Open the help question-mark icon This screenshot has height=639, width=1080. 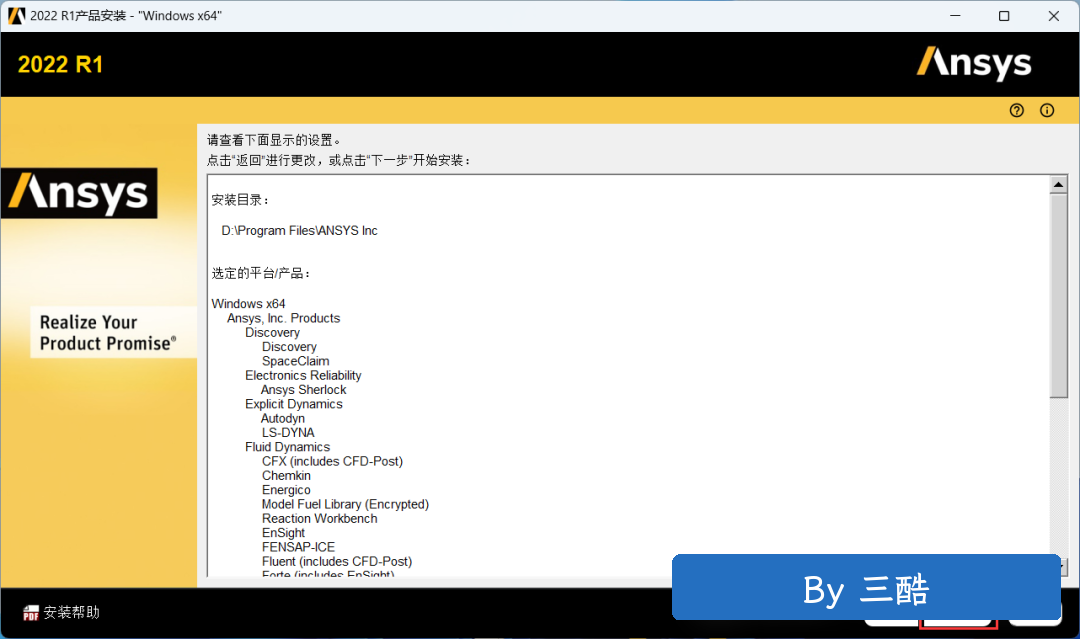coord(1017,110)
